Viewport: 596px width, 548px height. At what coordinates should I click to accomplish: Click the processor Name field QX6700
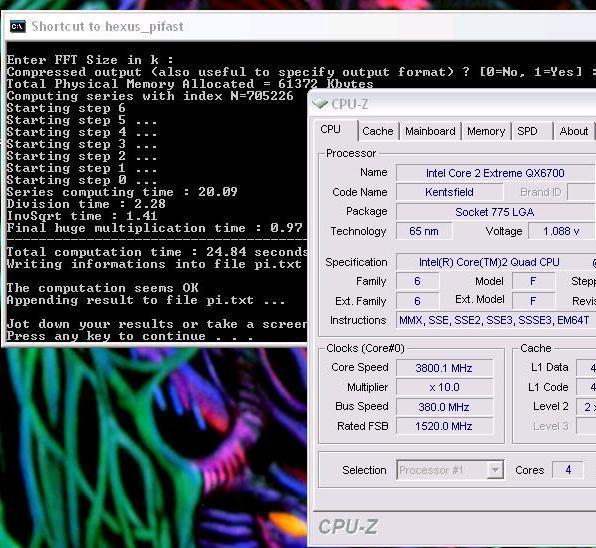tap(495, 173)
